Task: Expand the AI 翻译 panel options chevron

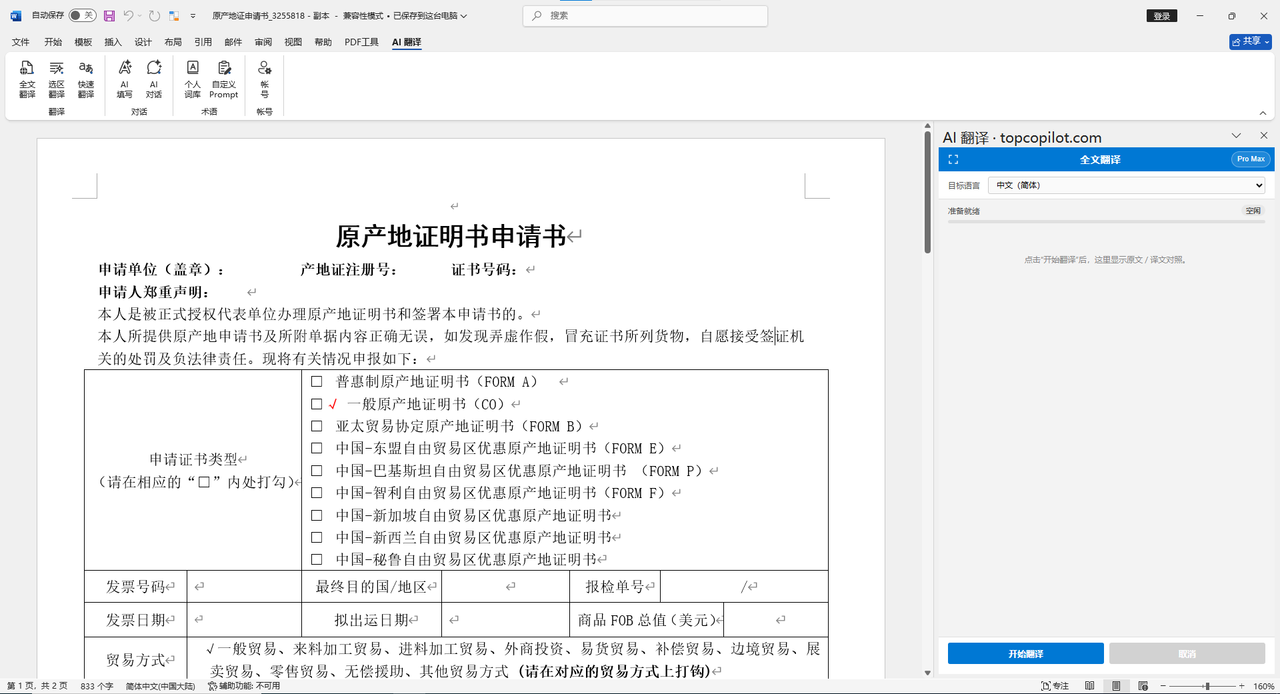Action: point(1236,136)
